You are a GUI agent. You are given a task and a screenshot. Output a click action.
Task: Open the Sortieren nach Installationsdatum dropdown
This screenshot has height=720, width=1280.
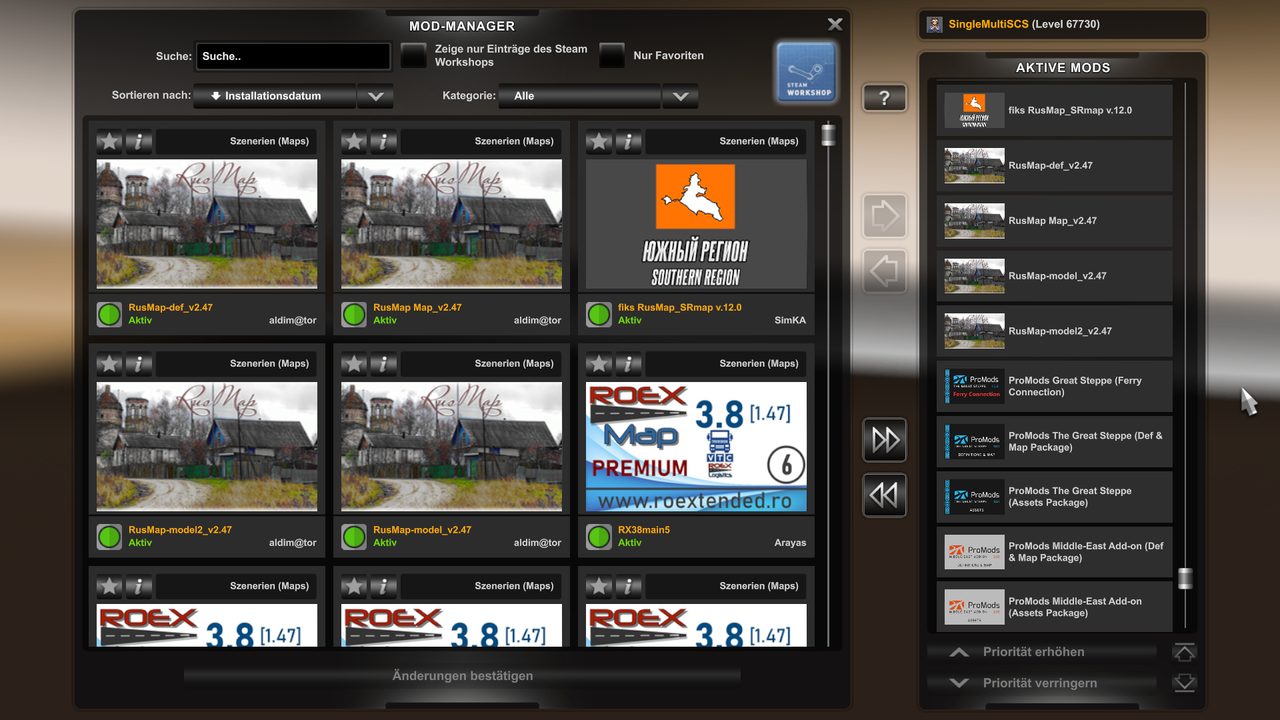[x=275, y=96]
